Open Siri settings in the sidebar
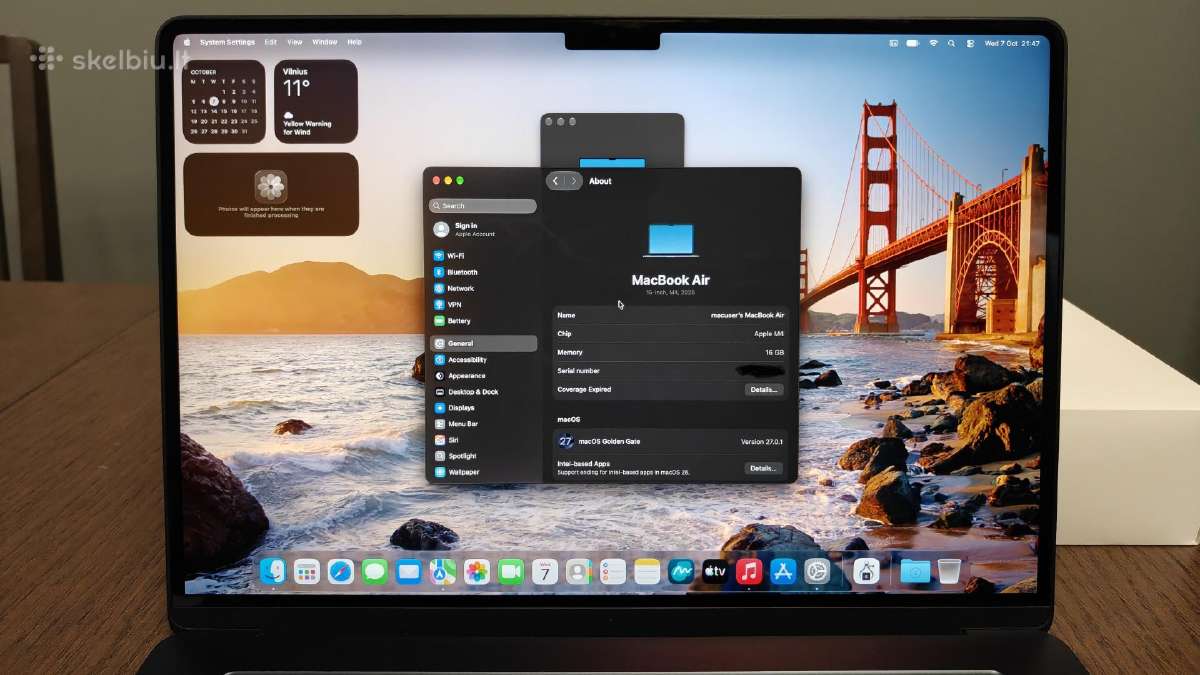This screenshot has width=1200, height=675. click(483, 440)
